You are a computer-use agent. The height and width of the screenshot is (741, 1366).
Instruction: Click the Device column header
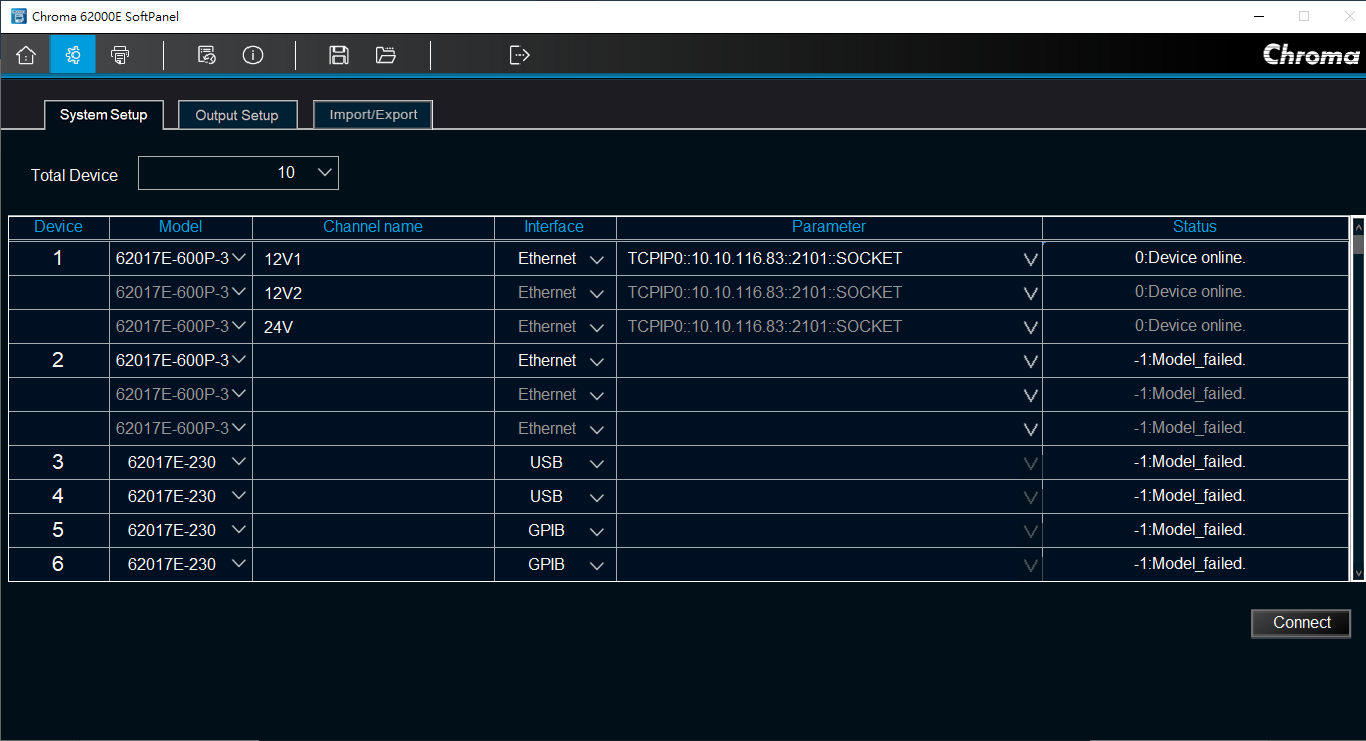(58, 227)
